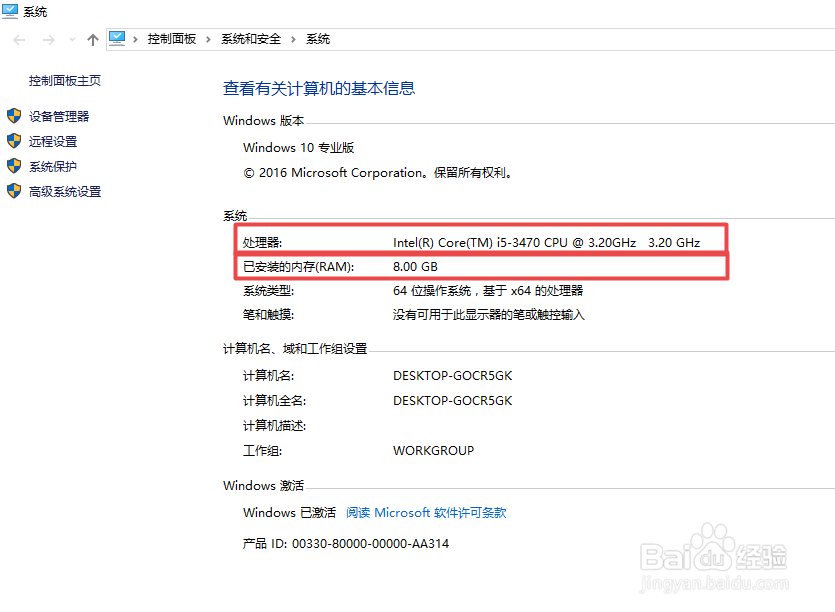Click shield icon beside 系统保护
The height and width of the screenshot is (612, 835).
click(14, 166)
